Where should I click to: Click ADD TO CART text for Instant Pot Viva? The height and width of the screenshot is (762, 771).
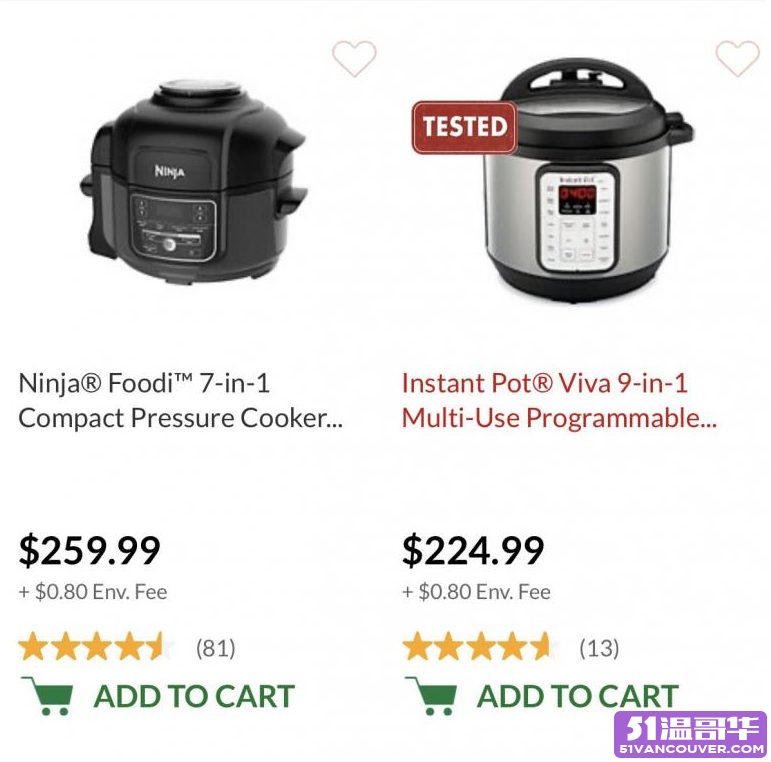point(578,697)
